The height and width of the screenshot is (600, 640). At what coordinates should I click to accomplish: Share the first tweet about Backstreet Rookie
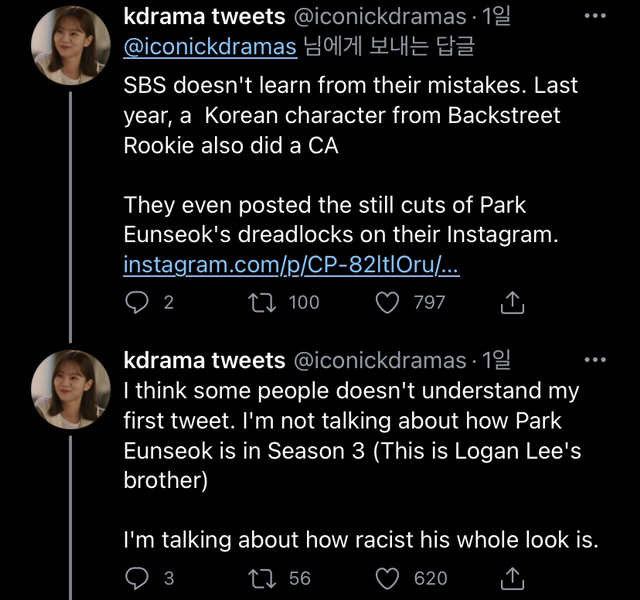click(x=511, y=302)
